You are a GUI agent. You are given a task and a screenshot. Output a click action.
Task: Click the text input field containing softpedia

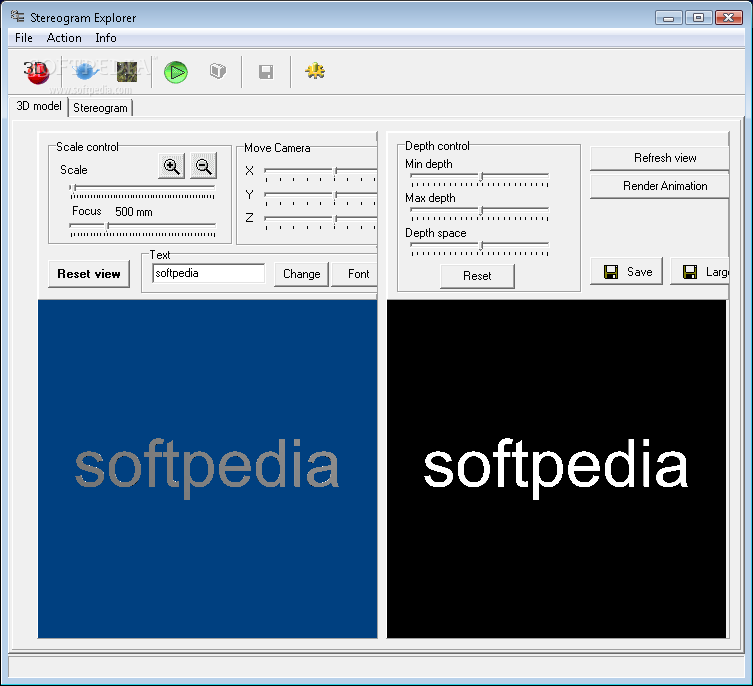coord(208,273)
